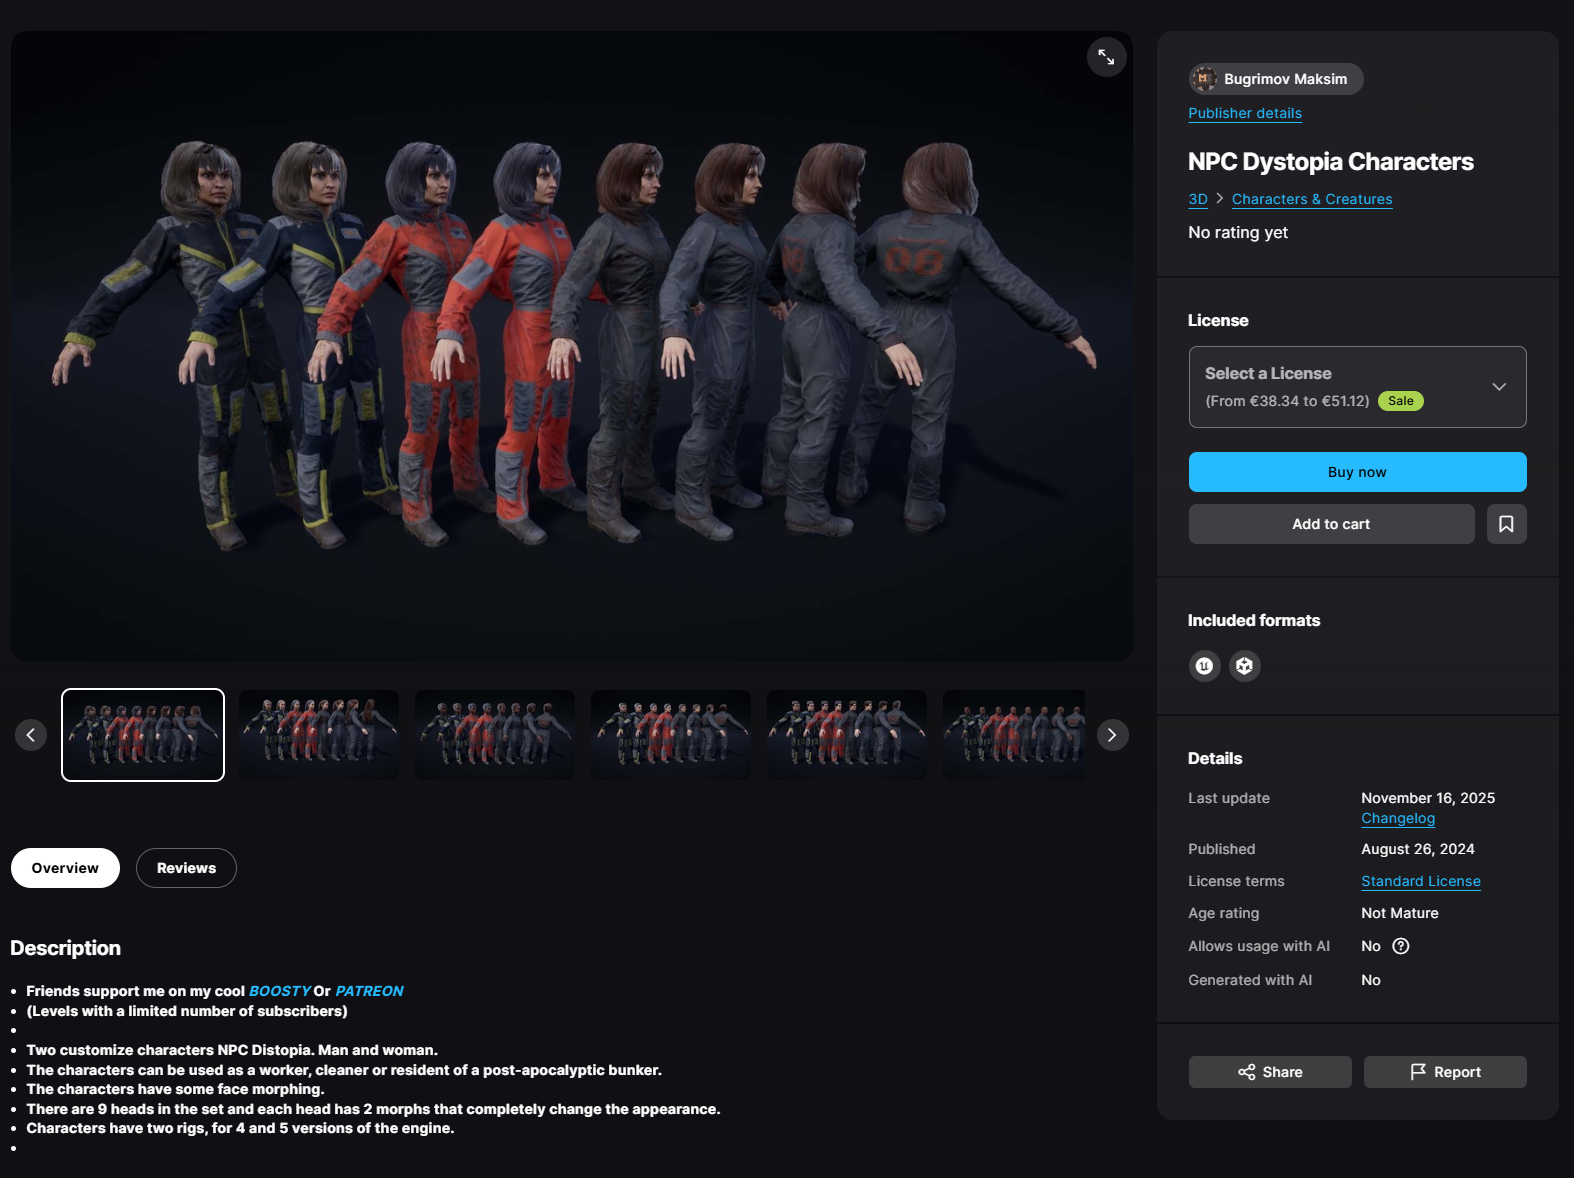
Task: View the Changelog link
Action: 1398,818
